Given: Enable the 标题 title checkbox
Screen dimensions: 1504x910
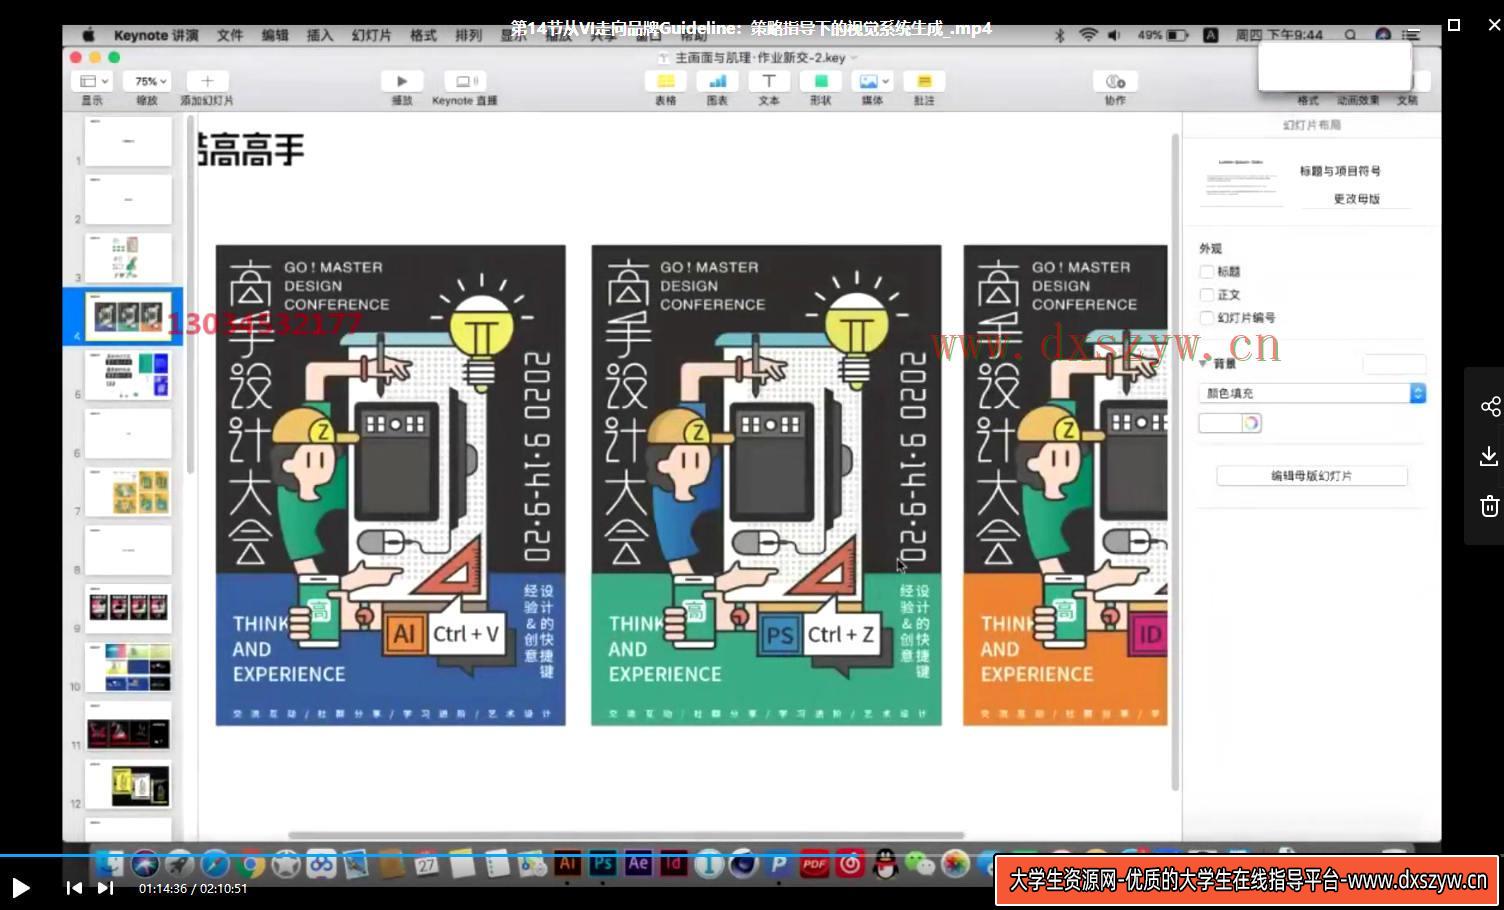Looking at the screenshot, I should pos(1207,272).
